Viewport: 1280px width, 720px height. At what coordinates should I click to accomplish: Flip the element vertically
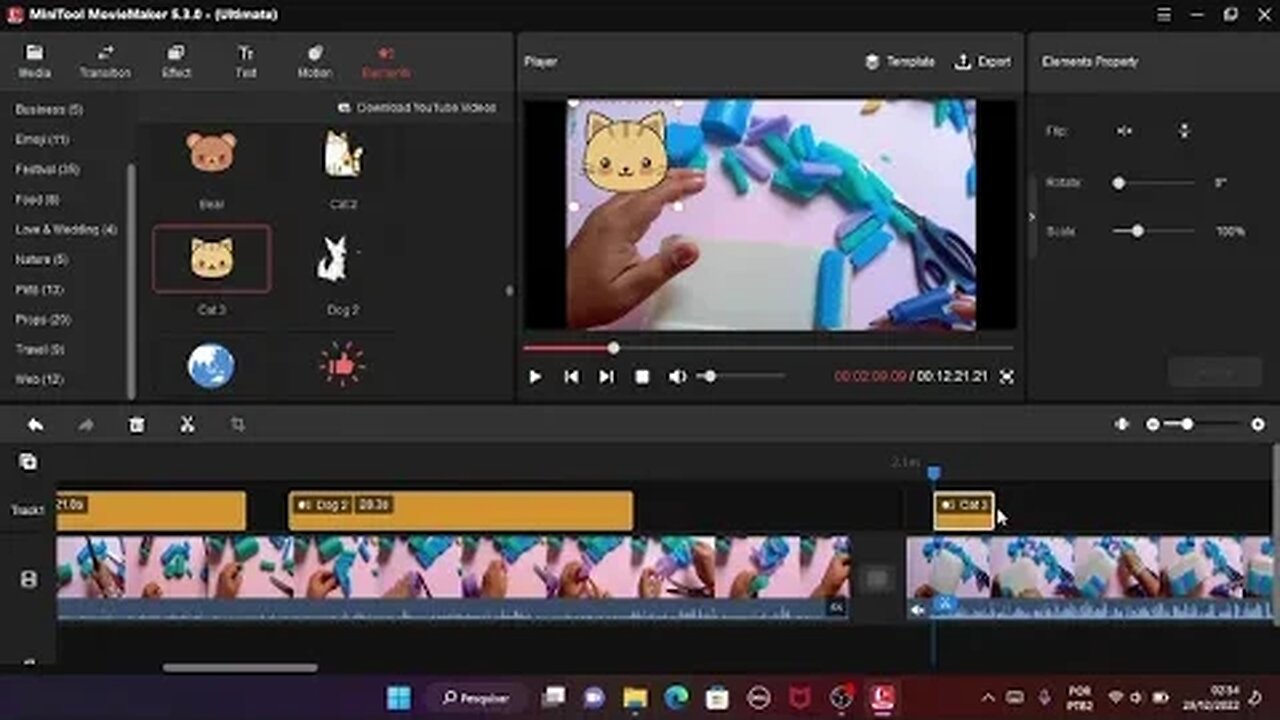pyautogui.click(x=1184, y=131)
